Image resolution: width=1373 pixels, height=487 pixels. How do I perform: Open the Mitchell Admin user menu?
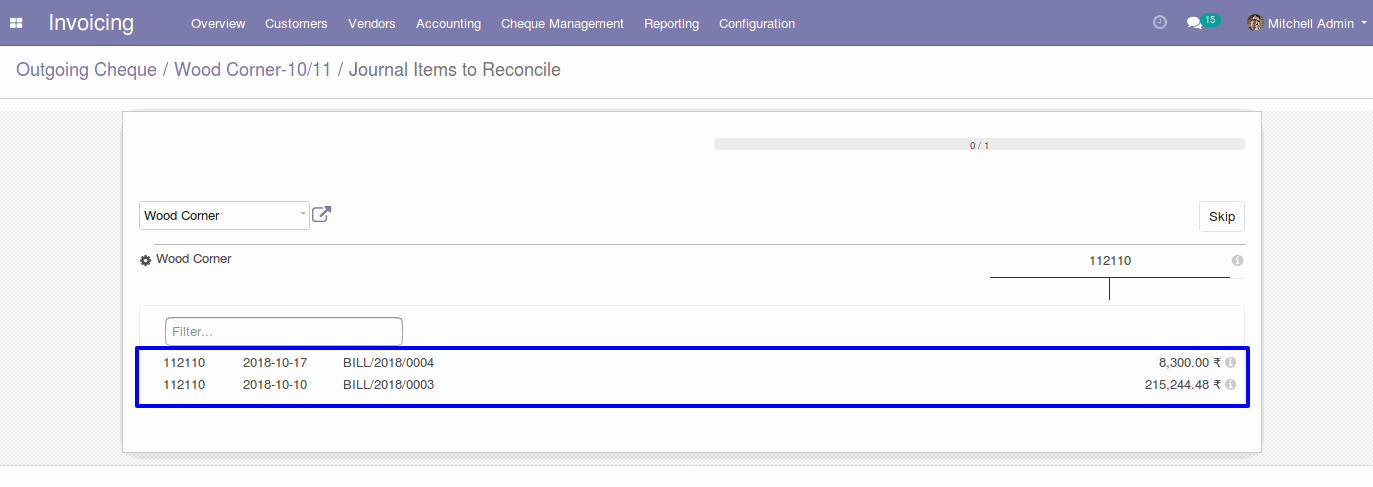click(x=1307, y=23)
